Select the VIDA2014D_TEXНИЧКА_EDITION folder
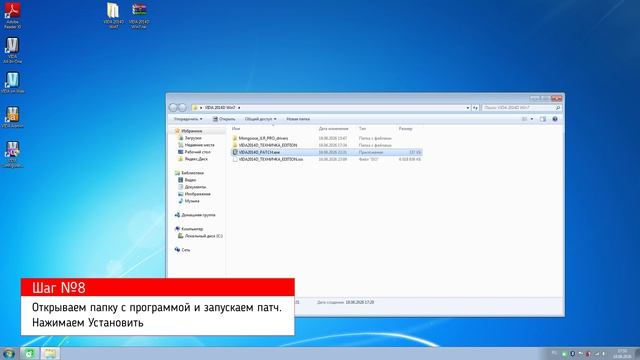The height and width of the screenshot is (360, 640). coord(327,145)
